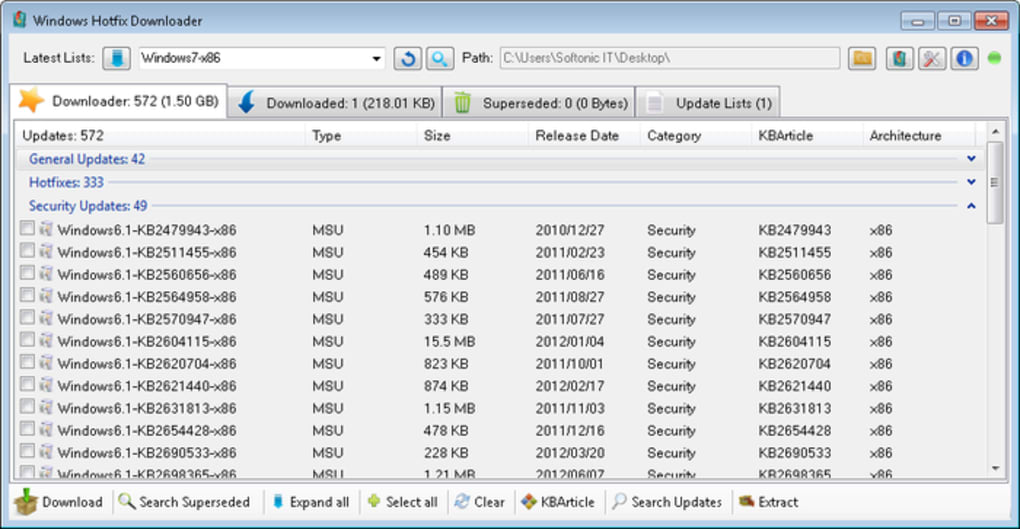This screenshot has height=529, width=1020.
Task: Click the Download button with box icon
Action: click(59, 502)
